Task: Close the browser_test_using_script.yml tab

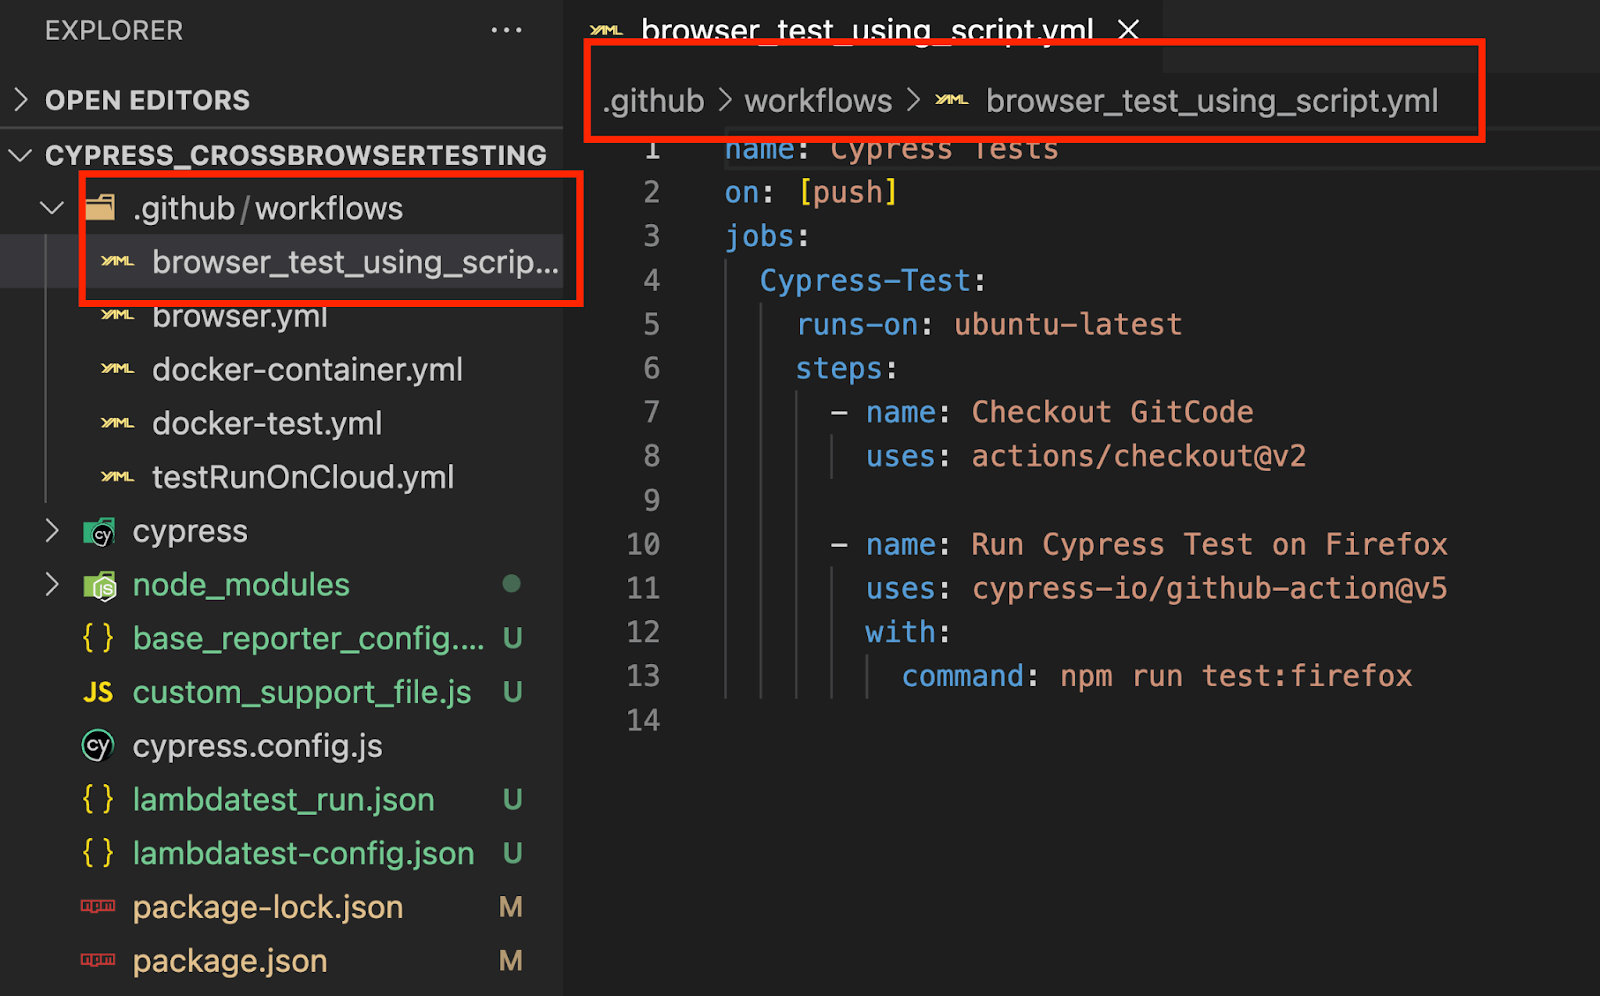Action: pyautogui.click(x=1128, y=30)
